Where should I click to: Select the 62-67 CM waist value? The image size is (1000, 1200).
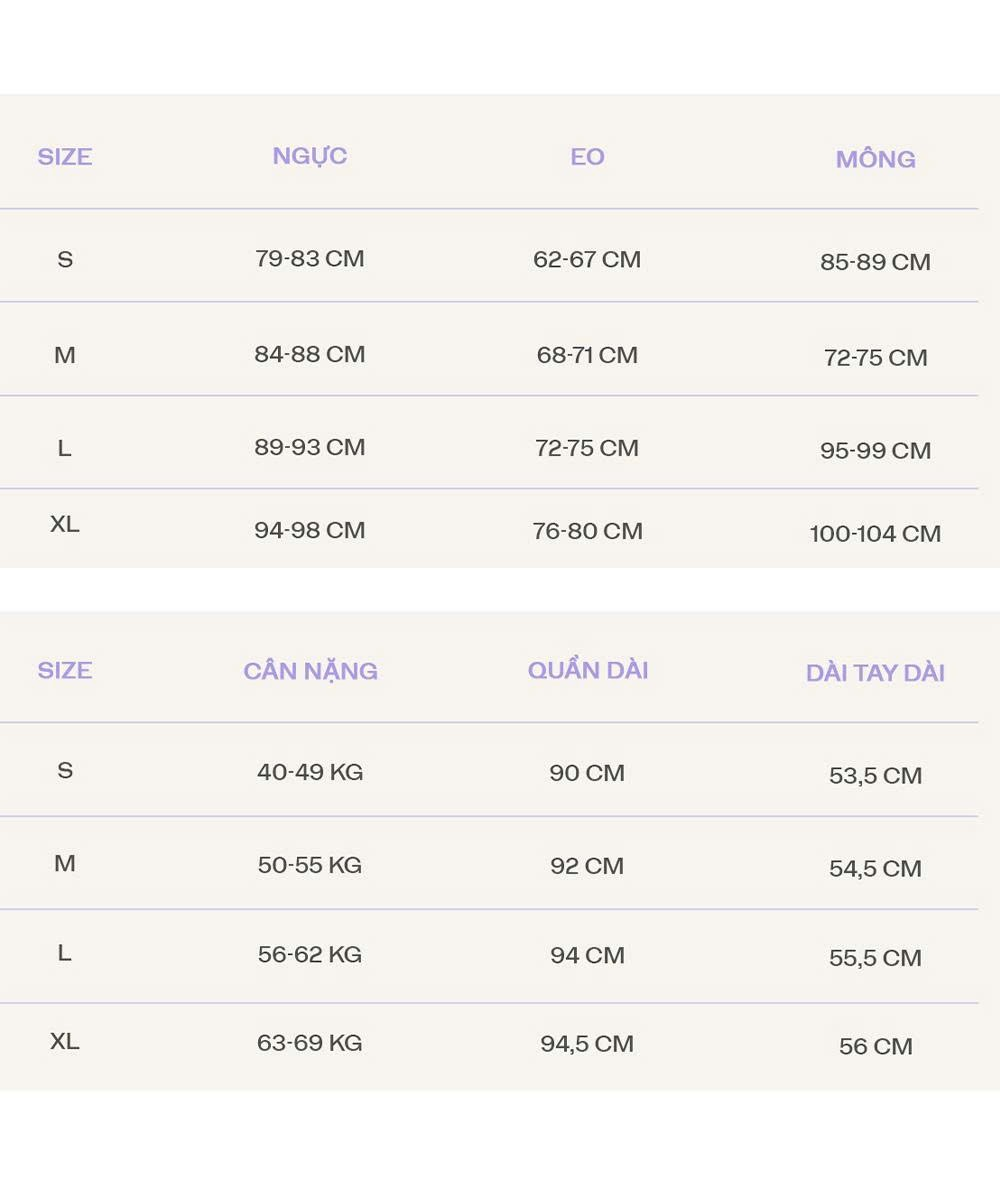coord(587,260)
